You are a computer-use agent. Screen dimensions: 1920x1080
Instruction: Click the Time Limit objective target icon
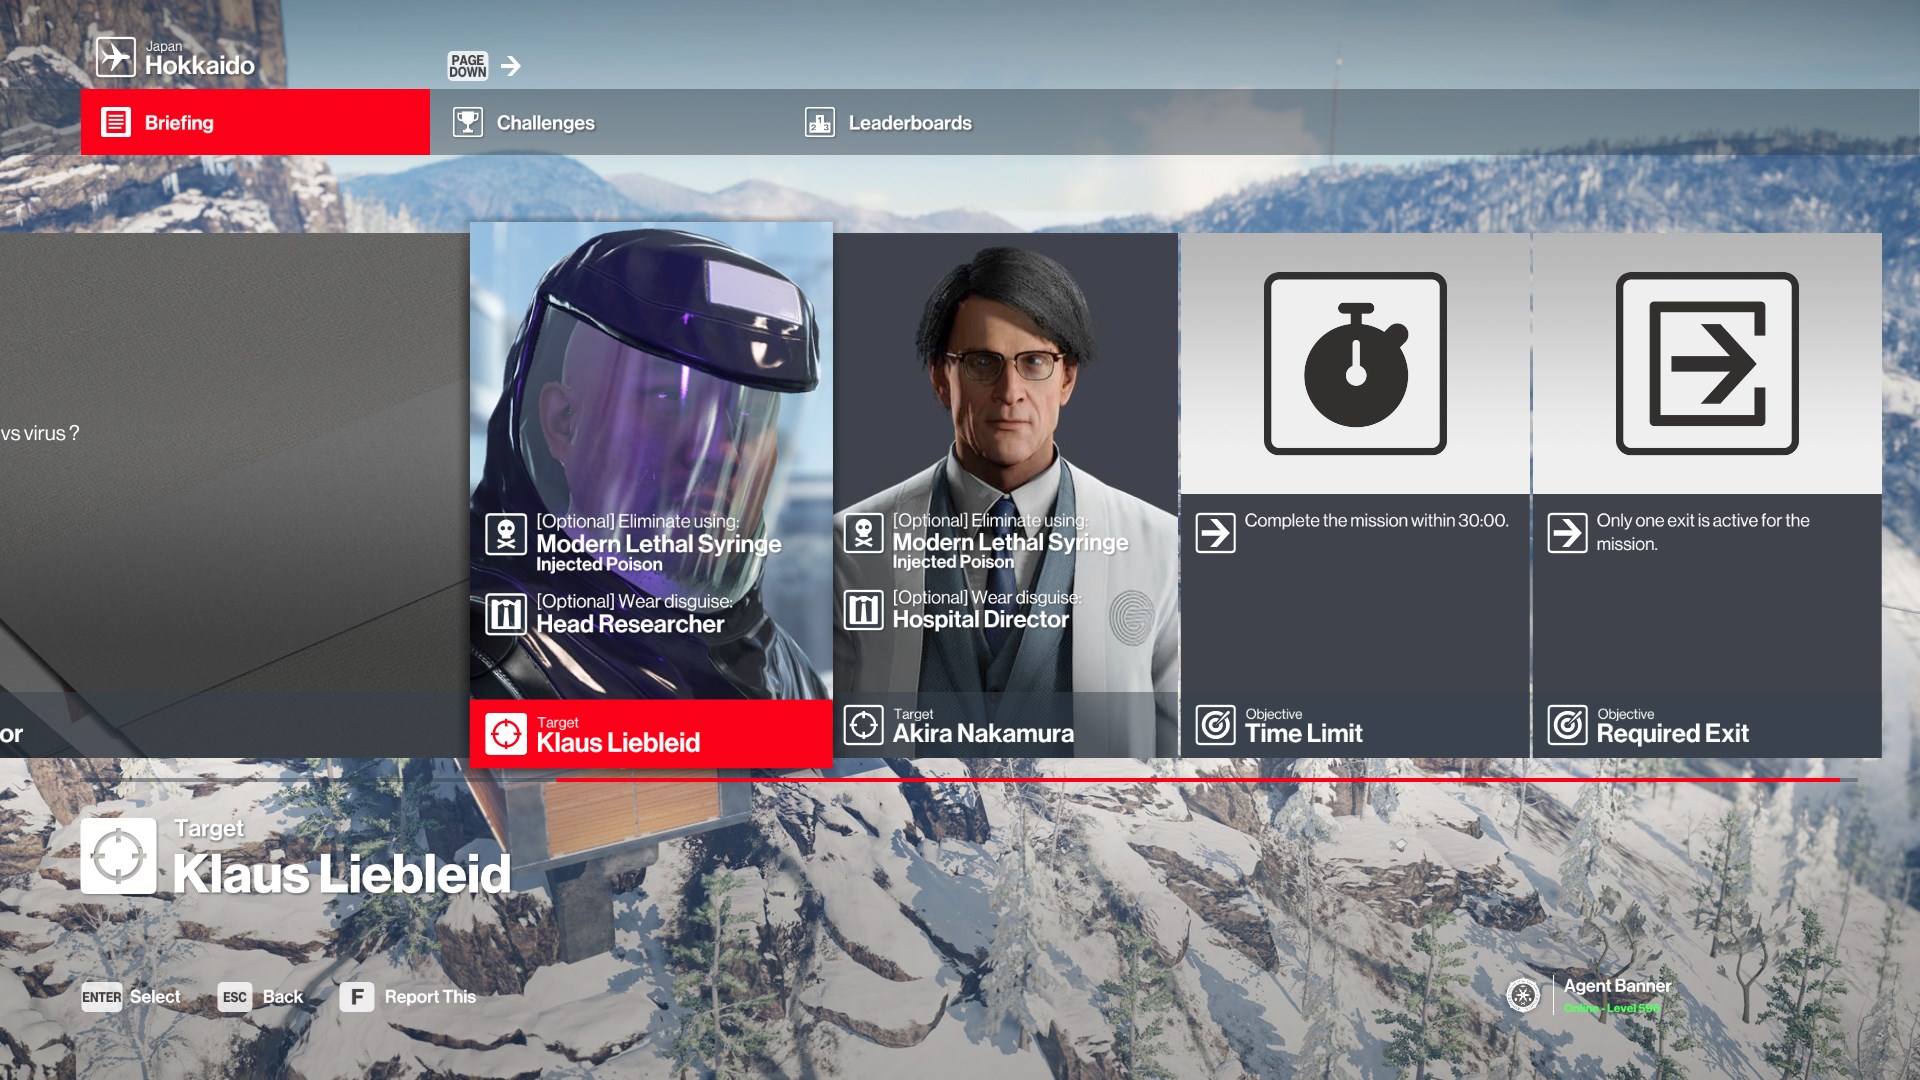pyautogui.click(x=1215, y=725)
